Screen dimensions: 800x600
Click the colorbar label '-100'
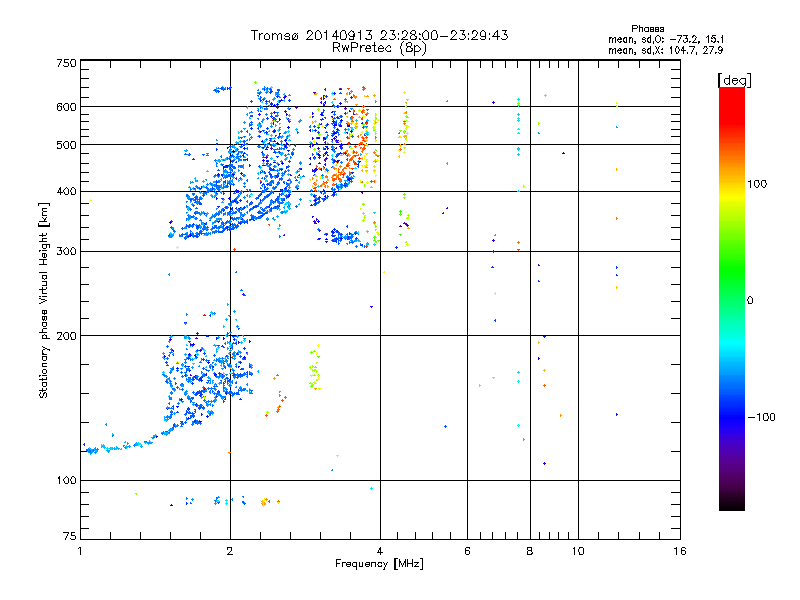pos(761,417)
